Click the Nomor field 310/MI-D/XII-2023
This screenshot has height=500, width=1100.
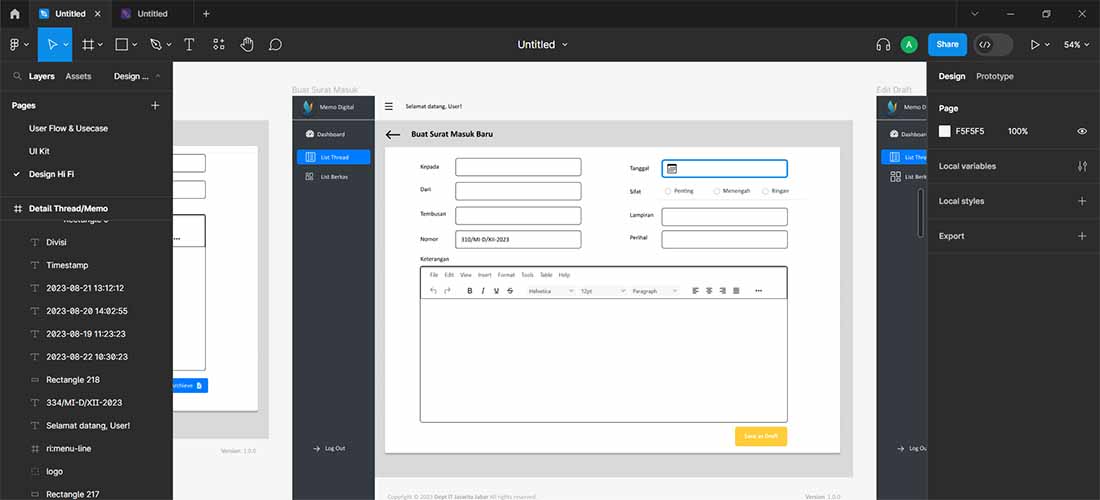518,239
